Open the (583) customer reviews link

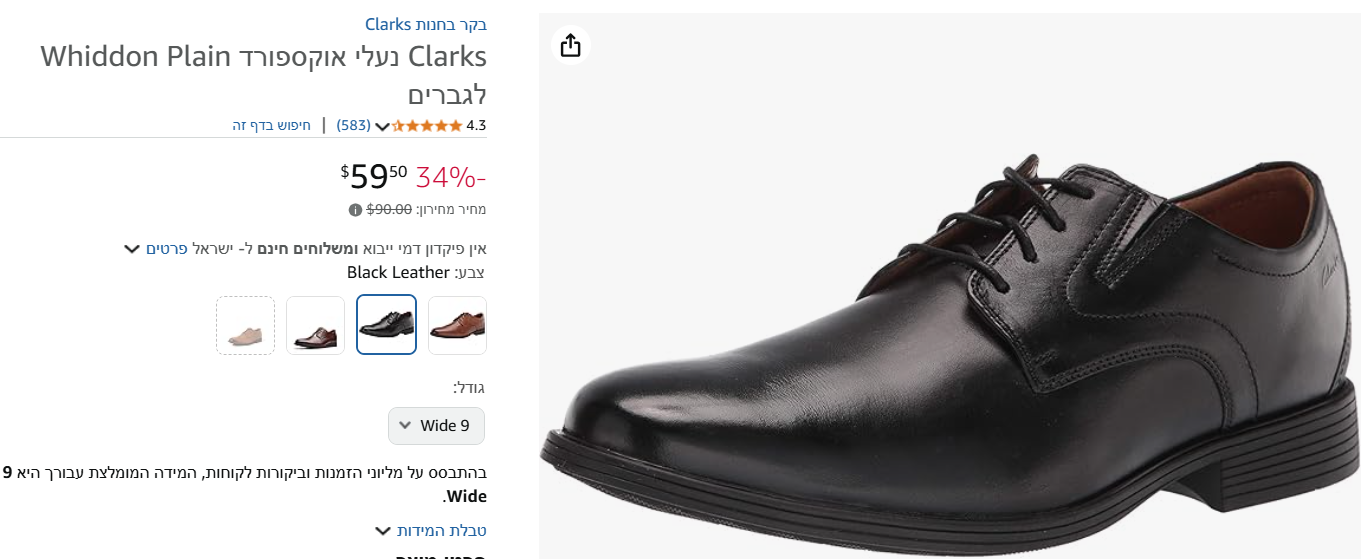(x=353, y=126)
